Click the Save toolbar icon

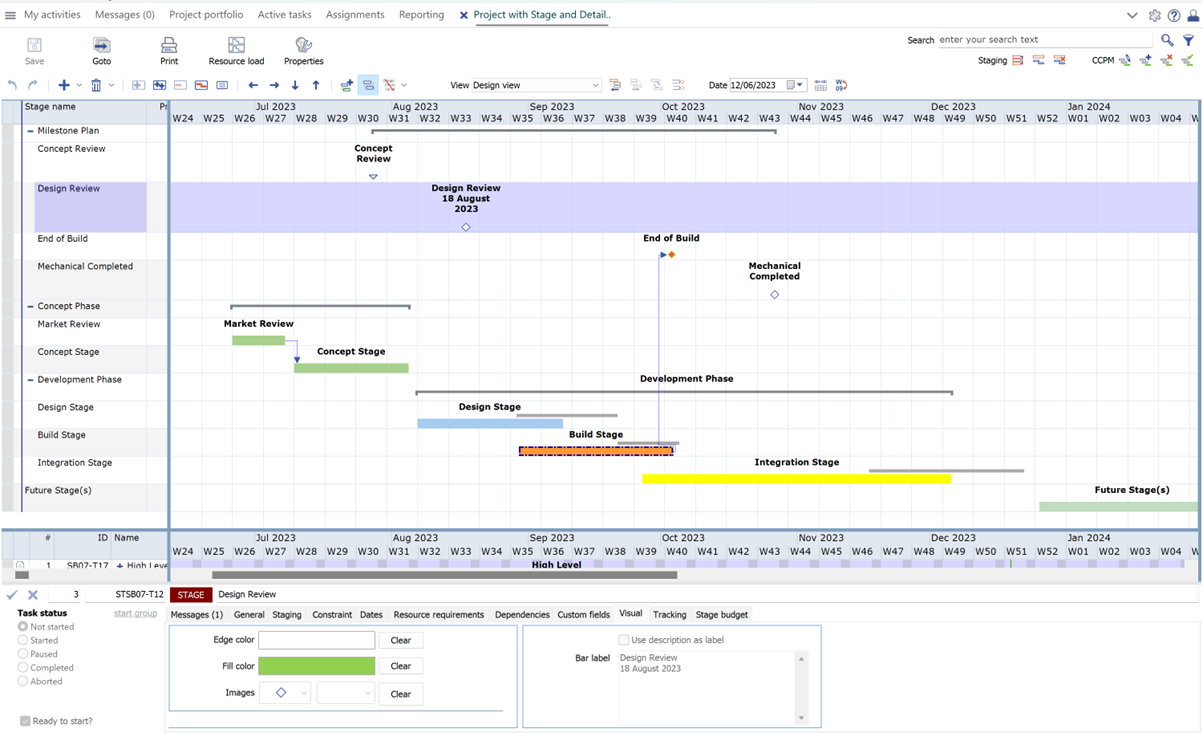34,51
